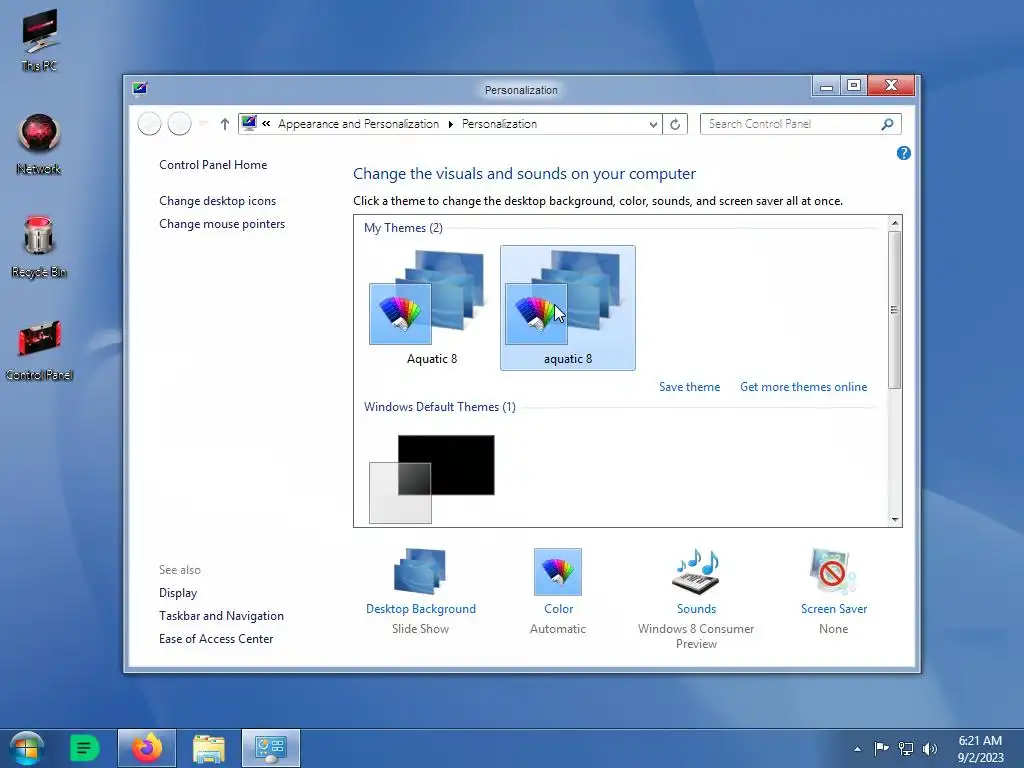
Task: Open Firefox from the taskbar
Action: pyautogui.click(x=147, y=748)
